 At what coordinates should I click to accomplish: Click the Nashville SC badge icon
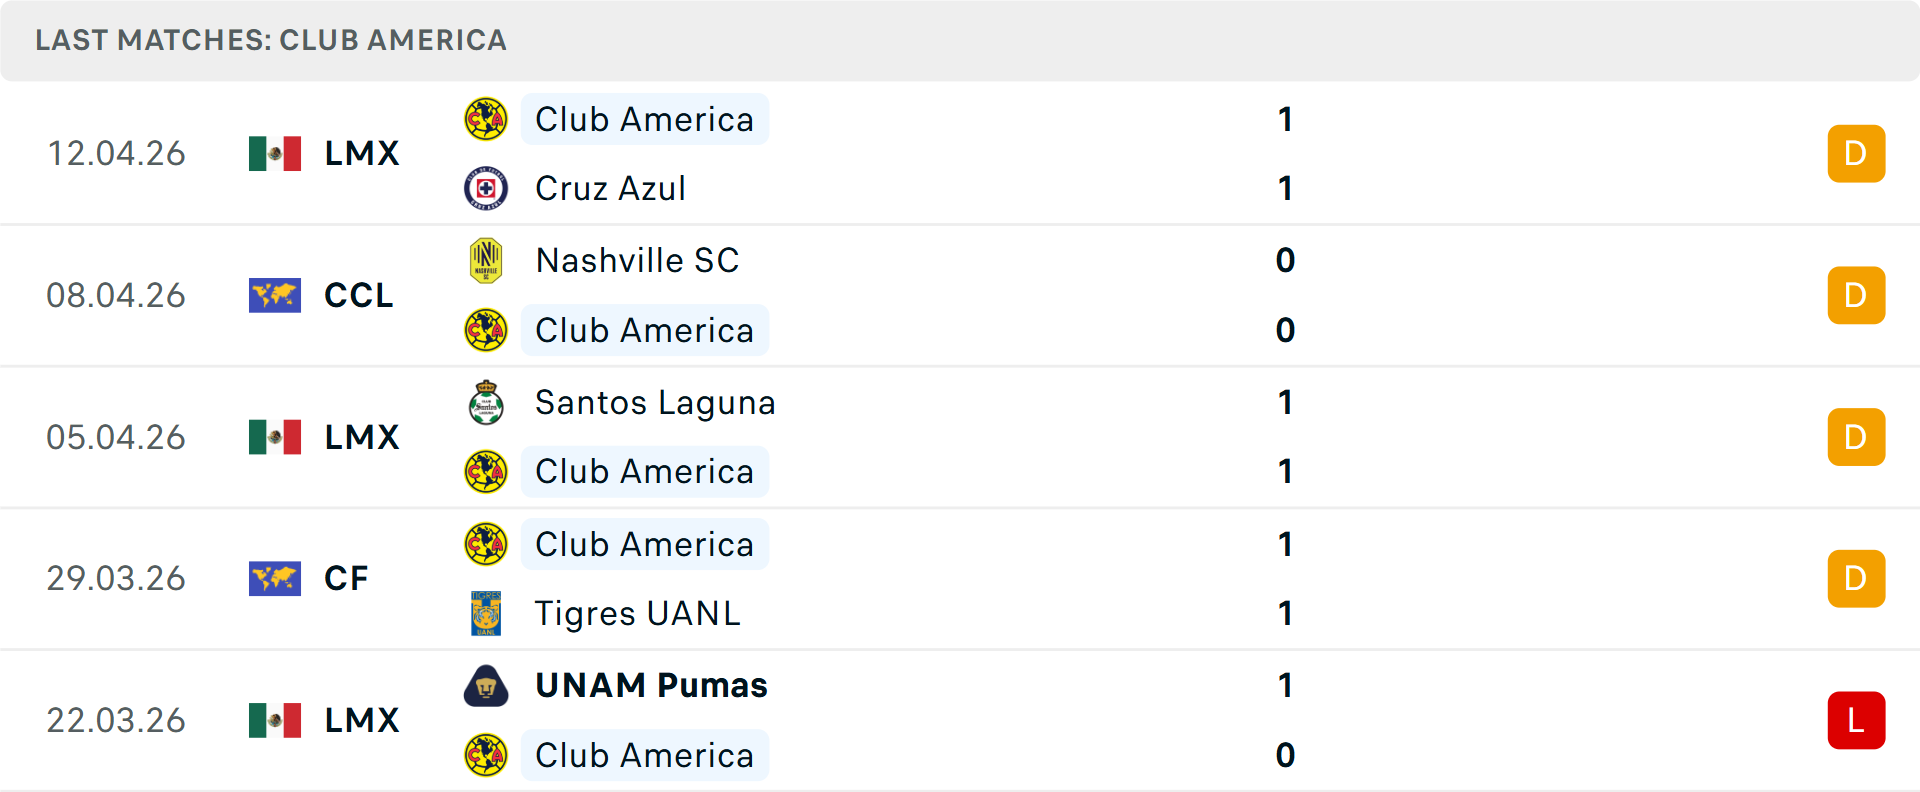pyautogui.click(x=486, y=260)
